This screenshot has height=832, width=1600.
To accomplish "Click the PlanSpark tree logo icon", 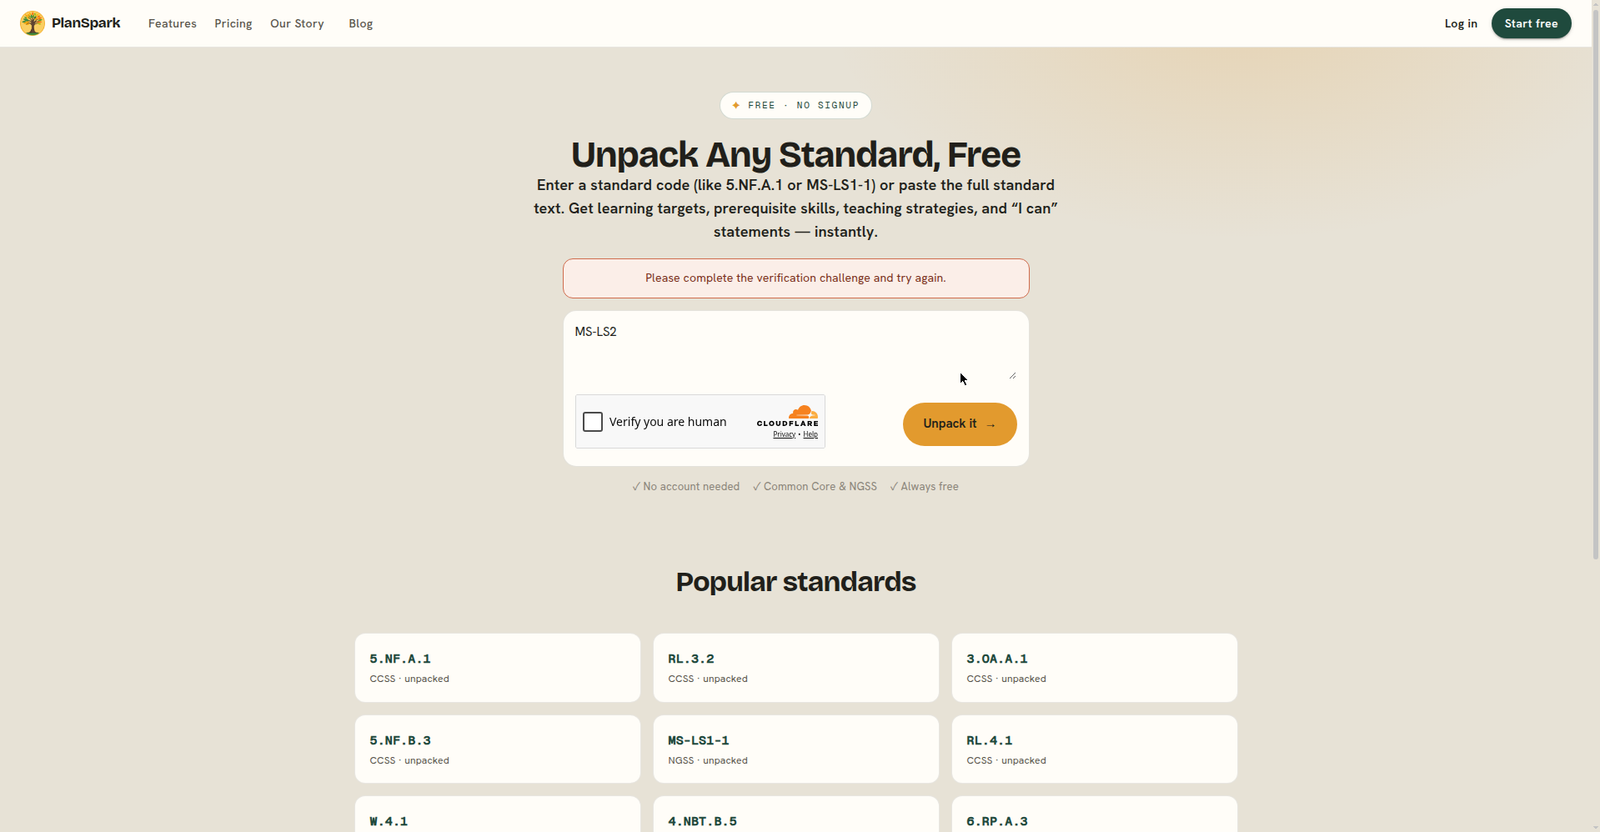I will tap(32, 23).
